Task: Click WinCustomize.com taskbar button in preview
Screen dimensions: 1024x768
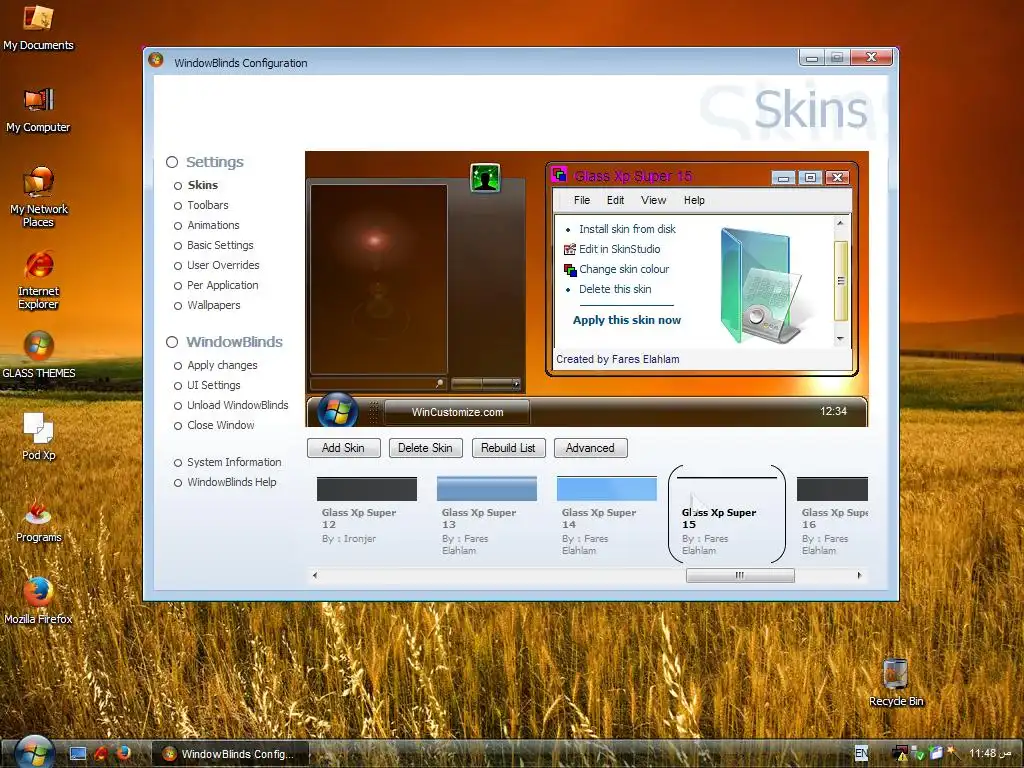Action: [457, 412]
